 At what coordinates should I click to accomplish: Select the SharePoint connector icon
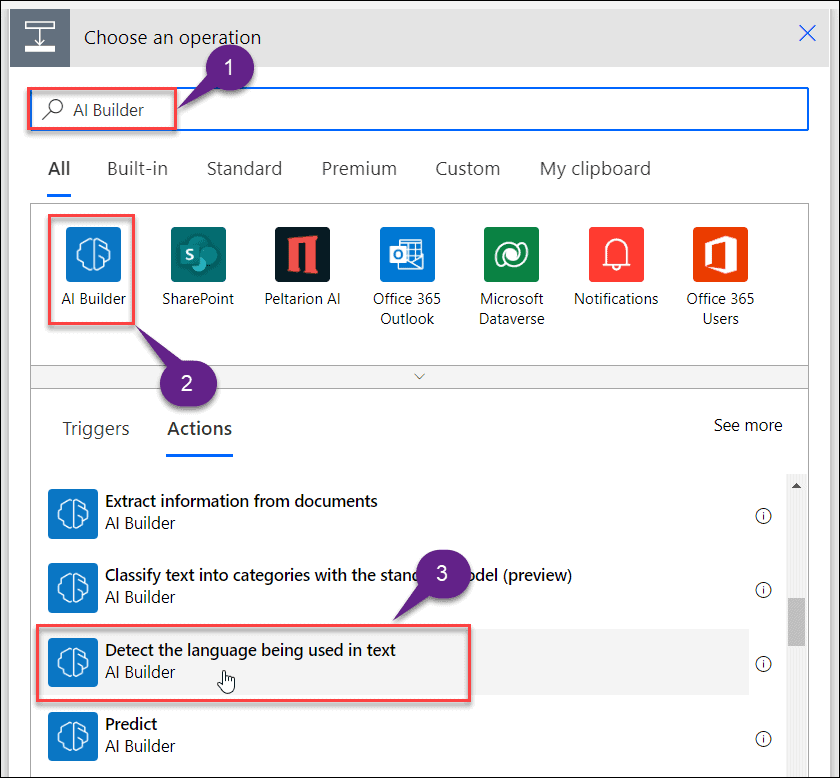tap(198, 254)
